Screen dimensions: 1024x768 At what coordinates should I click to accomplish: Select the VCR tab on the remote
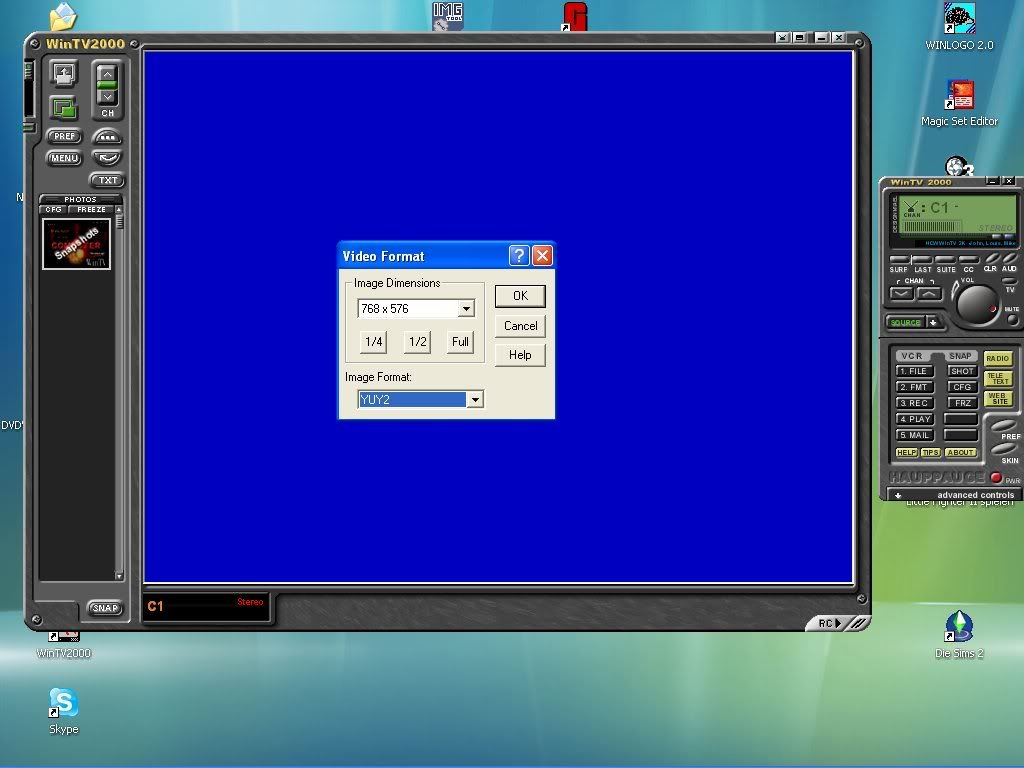(x=912, y=356)
